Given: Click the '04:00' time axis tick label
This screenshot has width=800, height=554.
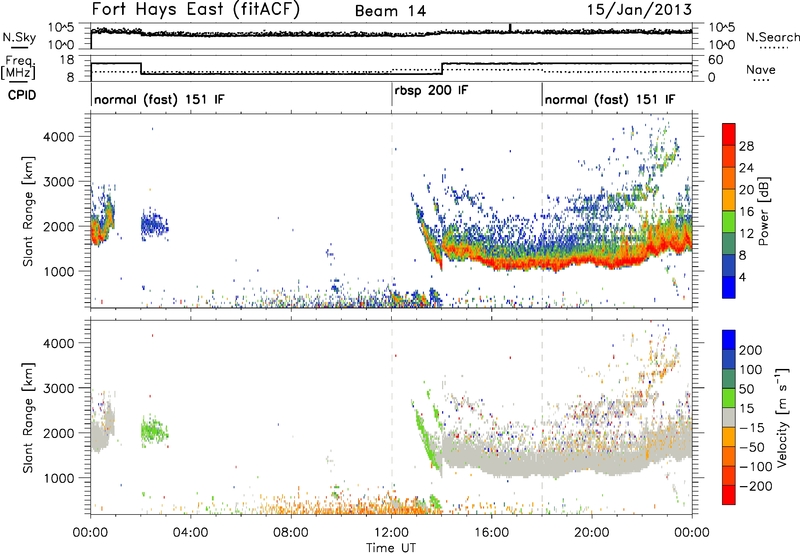Looking at the screenshot, I should (190, 533).
